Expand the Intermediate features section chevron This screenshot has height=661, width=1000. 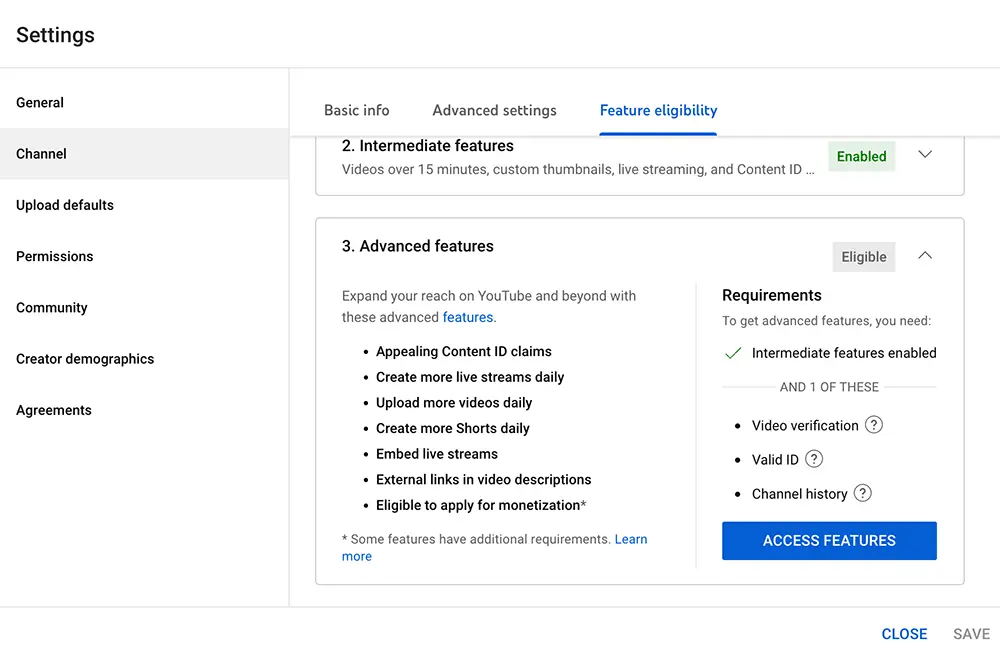925,155
